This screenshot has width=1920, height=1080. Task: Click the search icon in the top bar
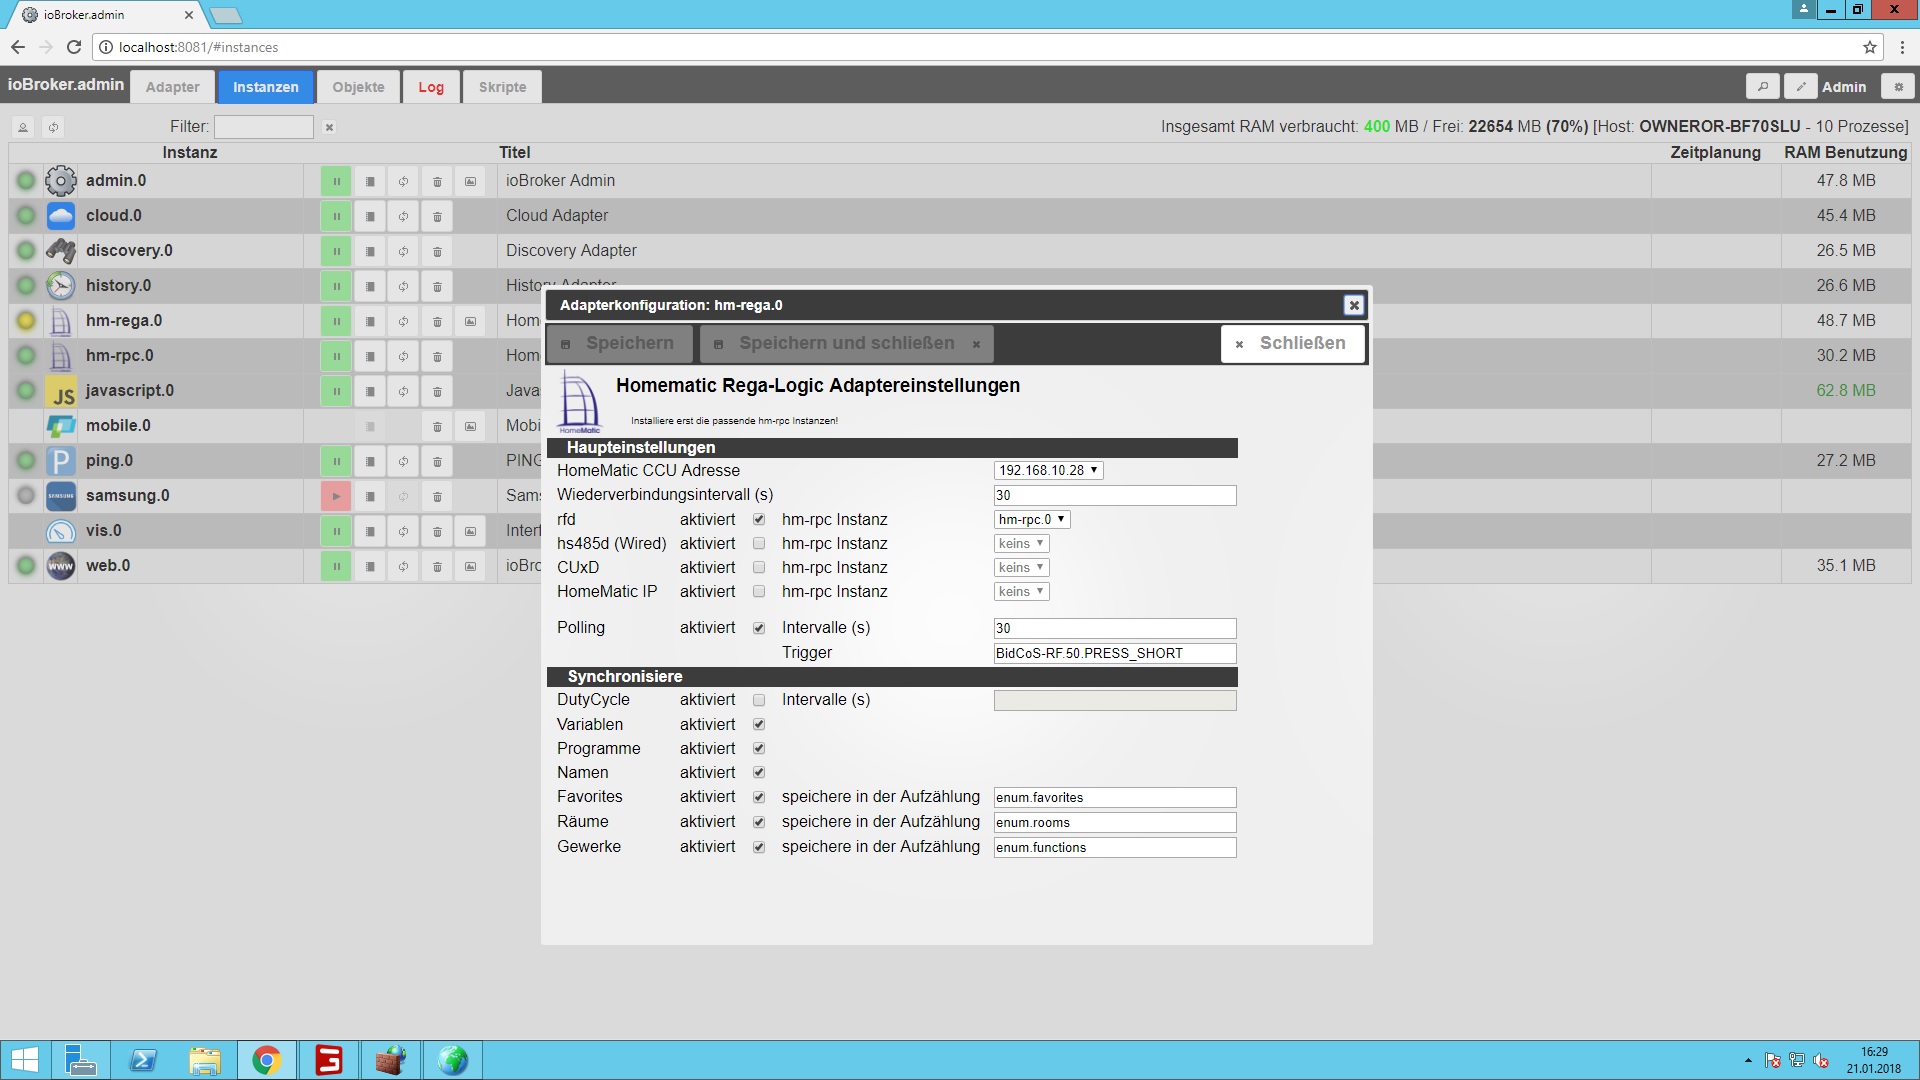coord(1763,87)
